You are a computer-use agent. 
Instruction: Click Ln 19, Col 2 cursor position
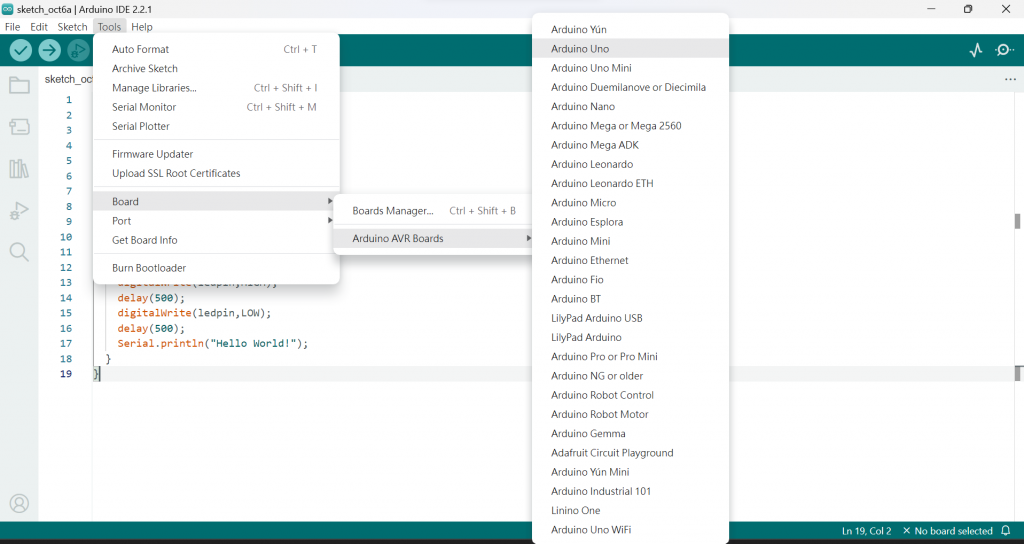tap(866, 531)
